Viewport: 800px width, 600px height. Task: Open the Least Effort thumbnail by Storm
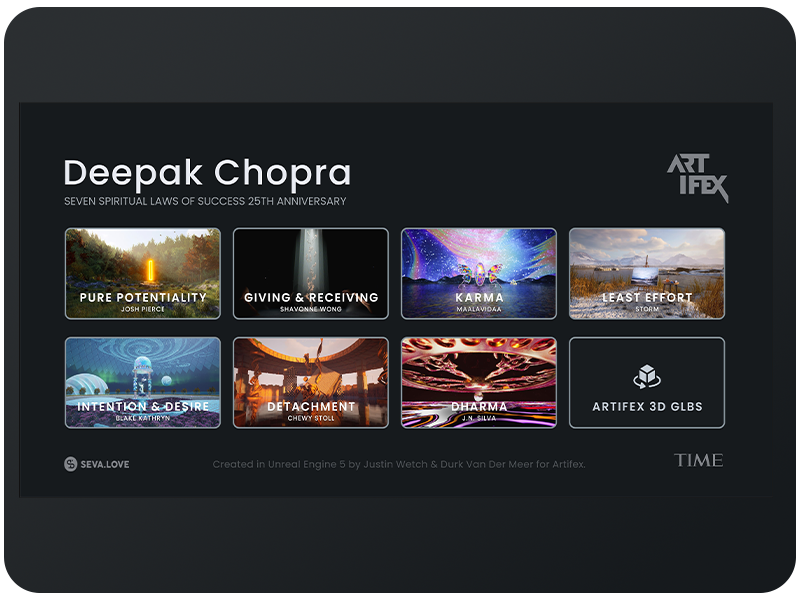[x=647, y=273]
